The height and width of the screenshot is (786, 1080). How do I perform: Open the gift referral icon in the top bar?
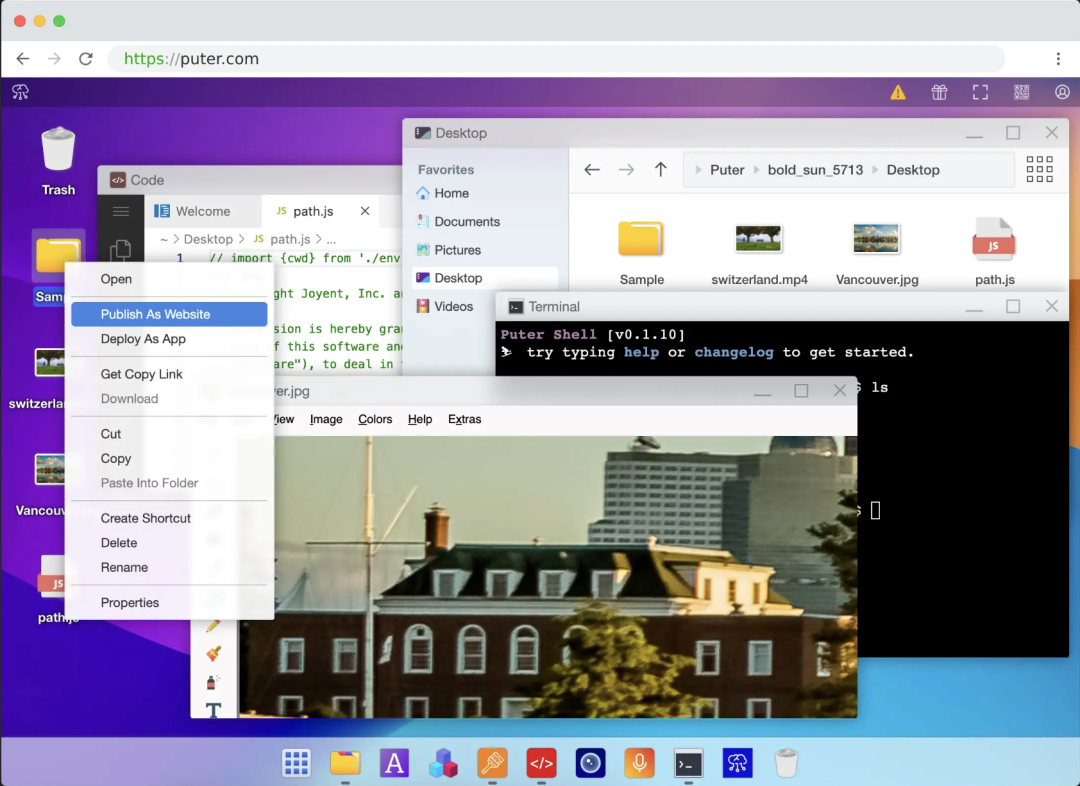coord(939,92)
